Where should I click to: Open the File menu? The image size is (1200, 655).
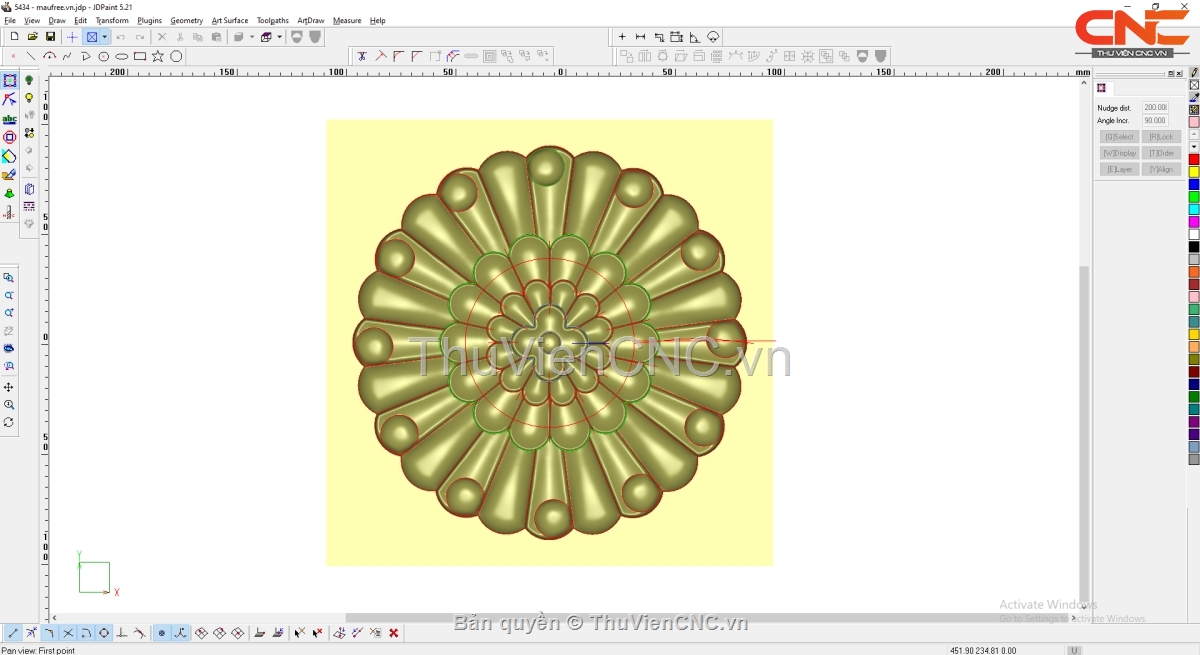(x=10, y=20)
